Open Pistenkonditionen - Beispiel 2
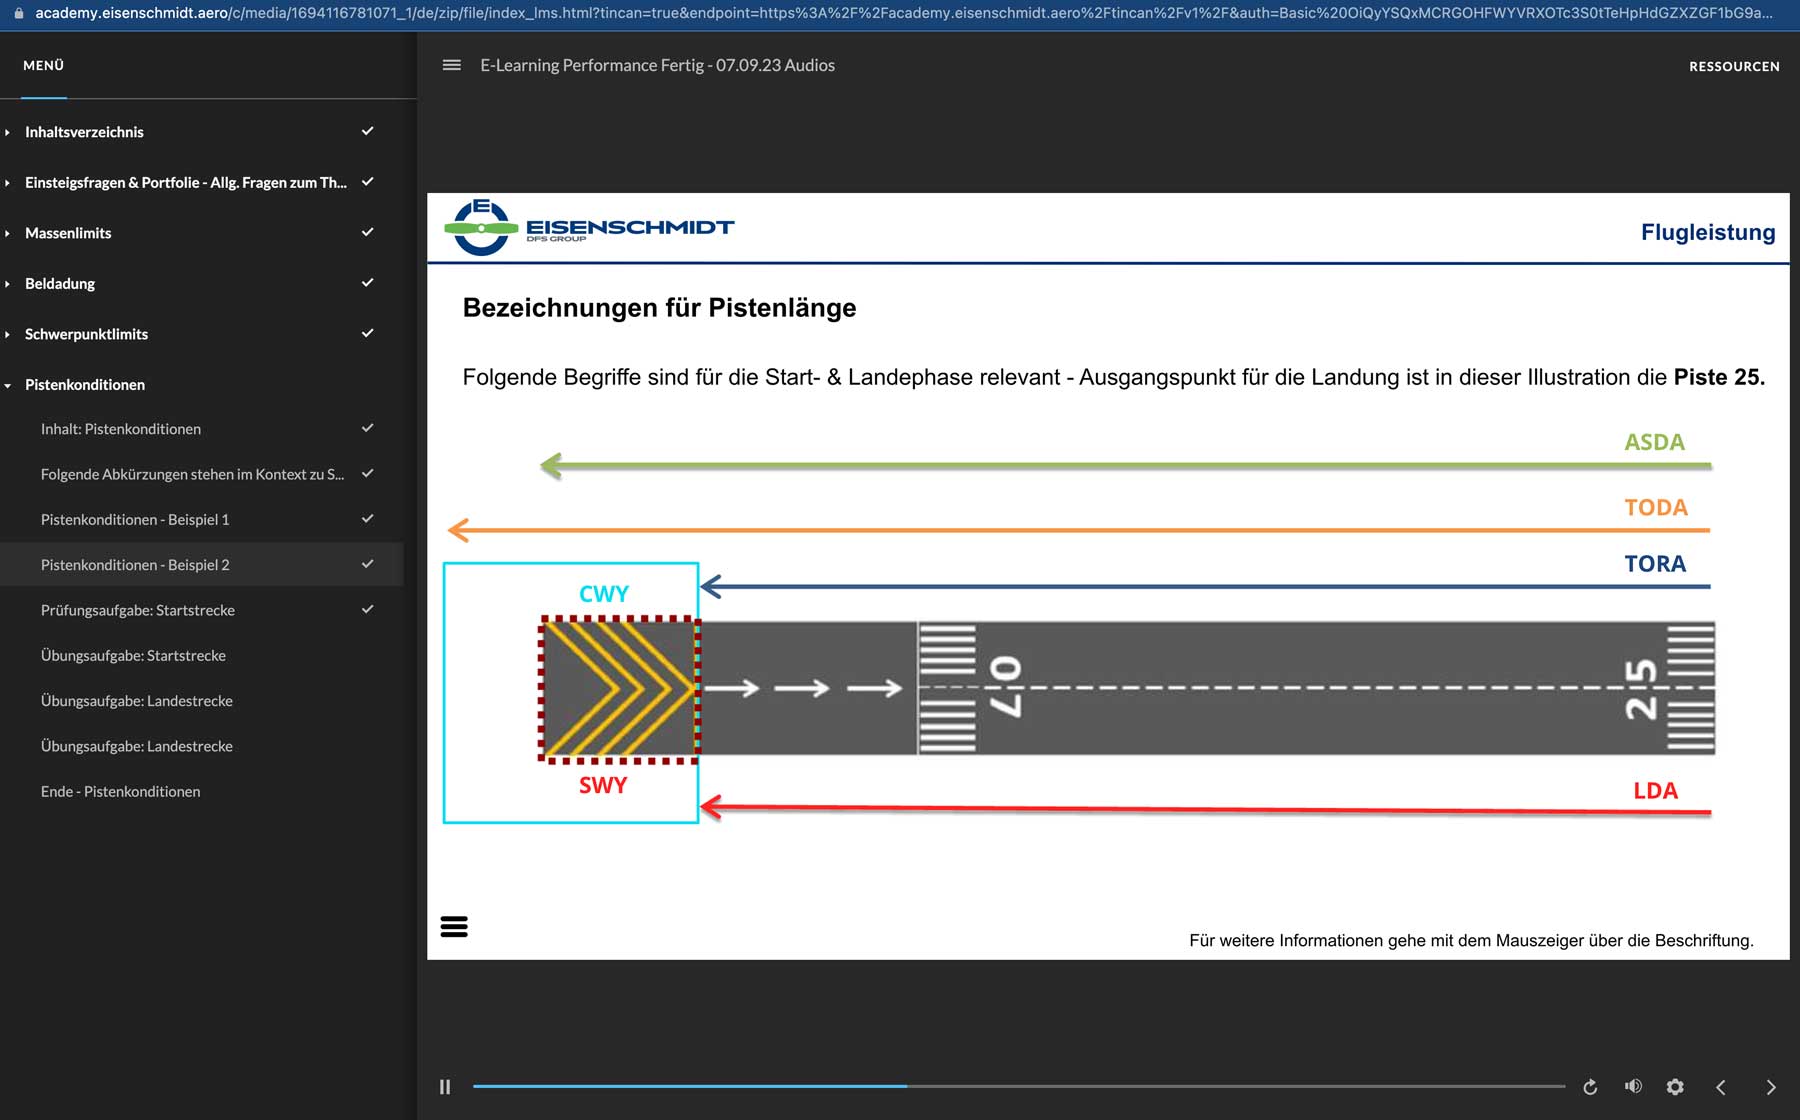This screenshot has height=1120, width=1800. [135, 565]
